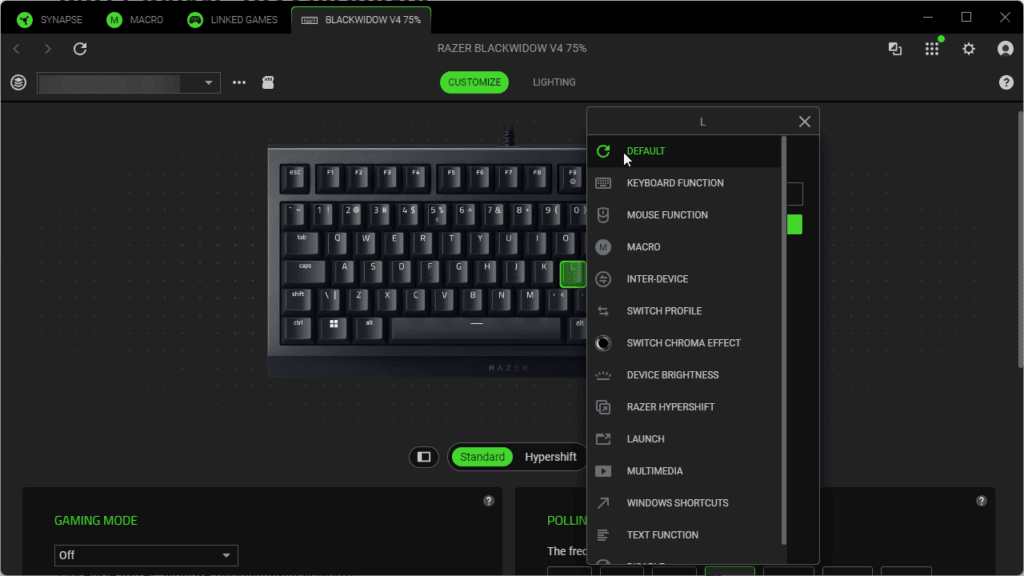Select Switch Chroma Effect option
Screen dimensions: 1024x576
(x=684, y=343)
